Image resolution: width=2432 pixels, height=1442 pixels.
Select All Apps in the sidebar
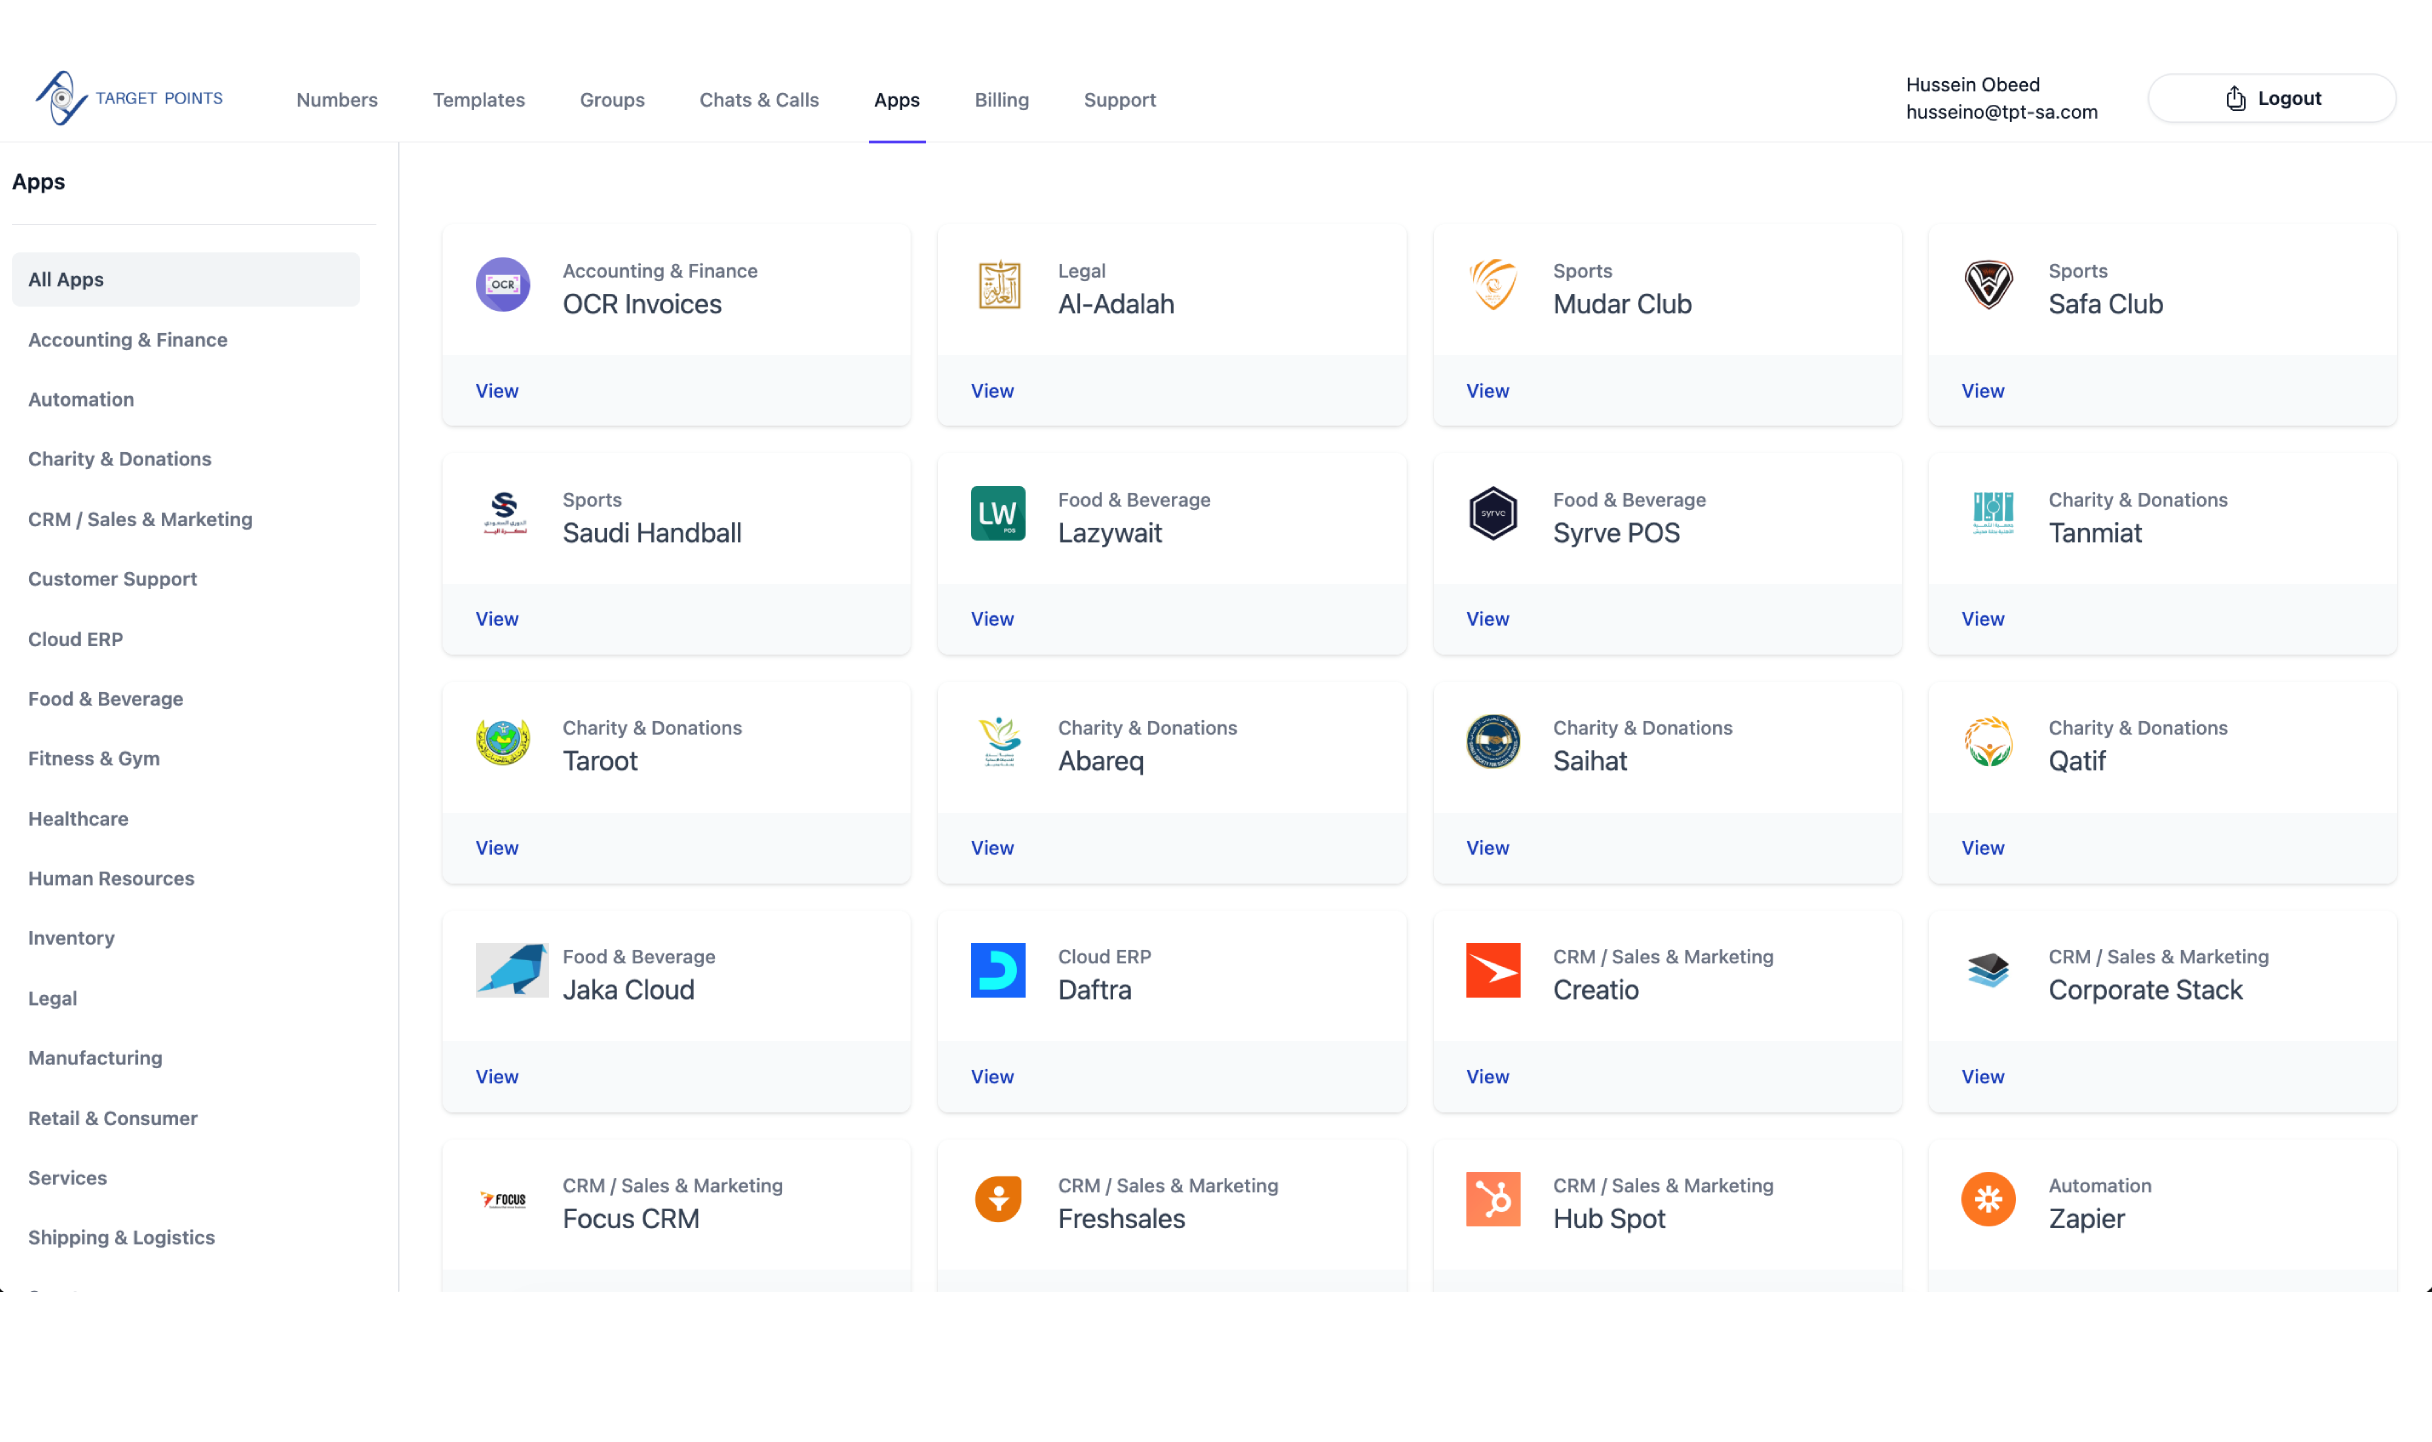tap(65, 279)
